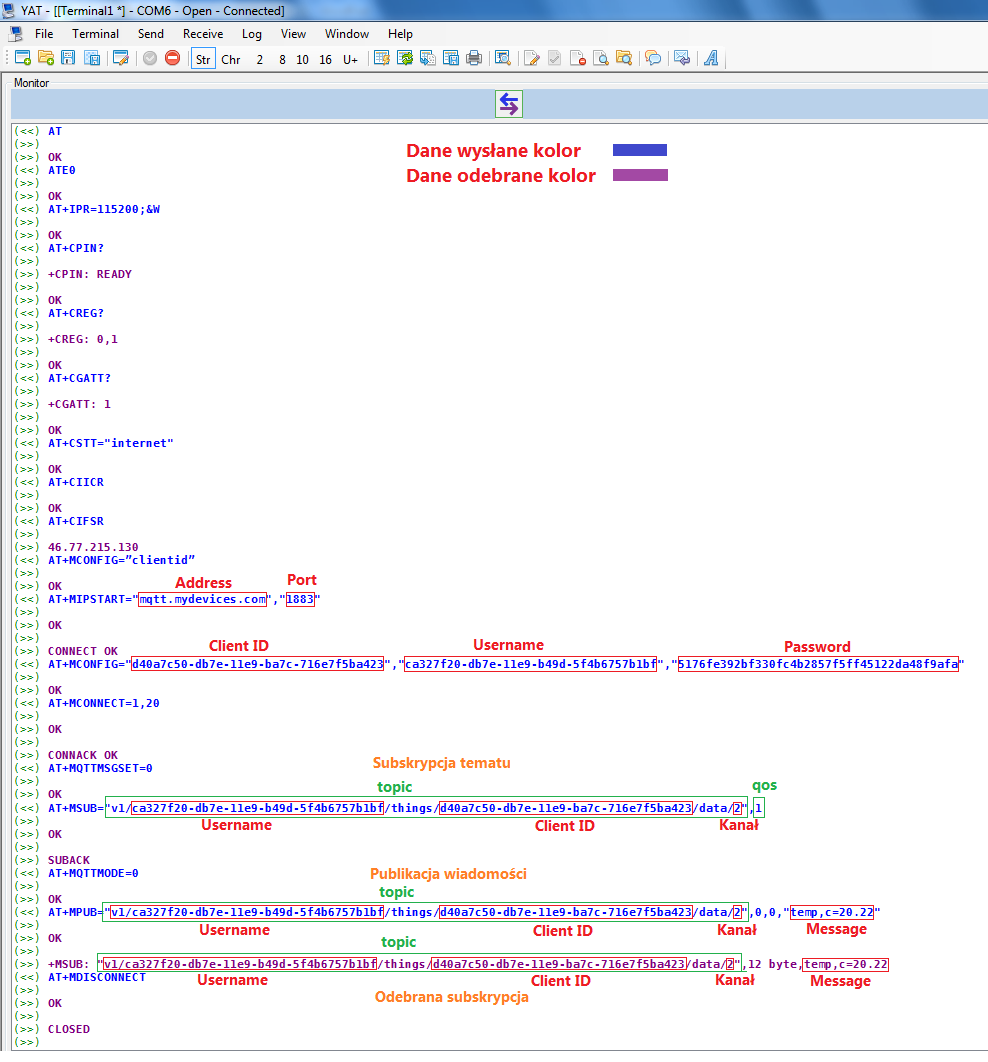Select decimal radix 10
This screenshot has height=1062, width=988.
(x=303, y=60)
